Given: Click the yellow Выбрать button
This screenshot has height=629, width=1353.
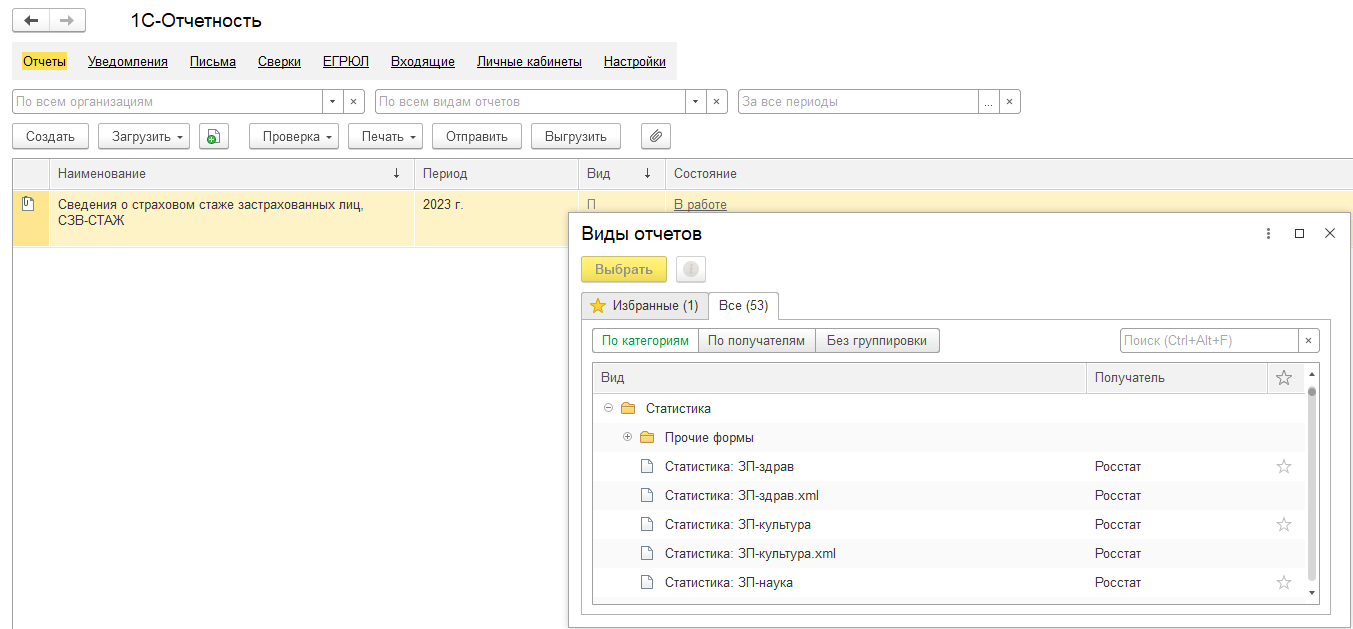Looking at the screenshot, I should 624,269.
